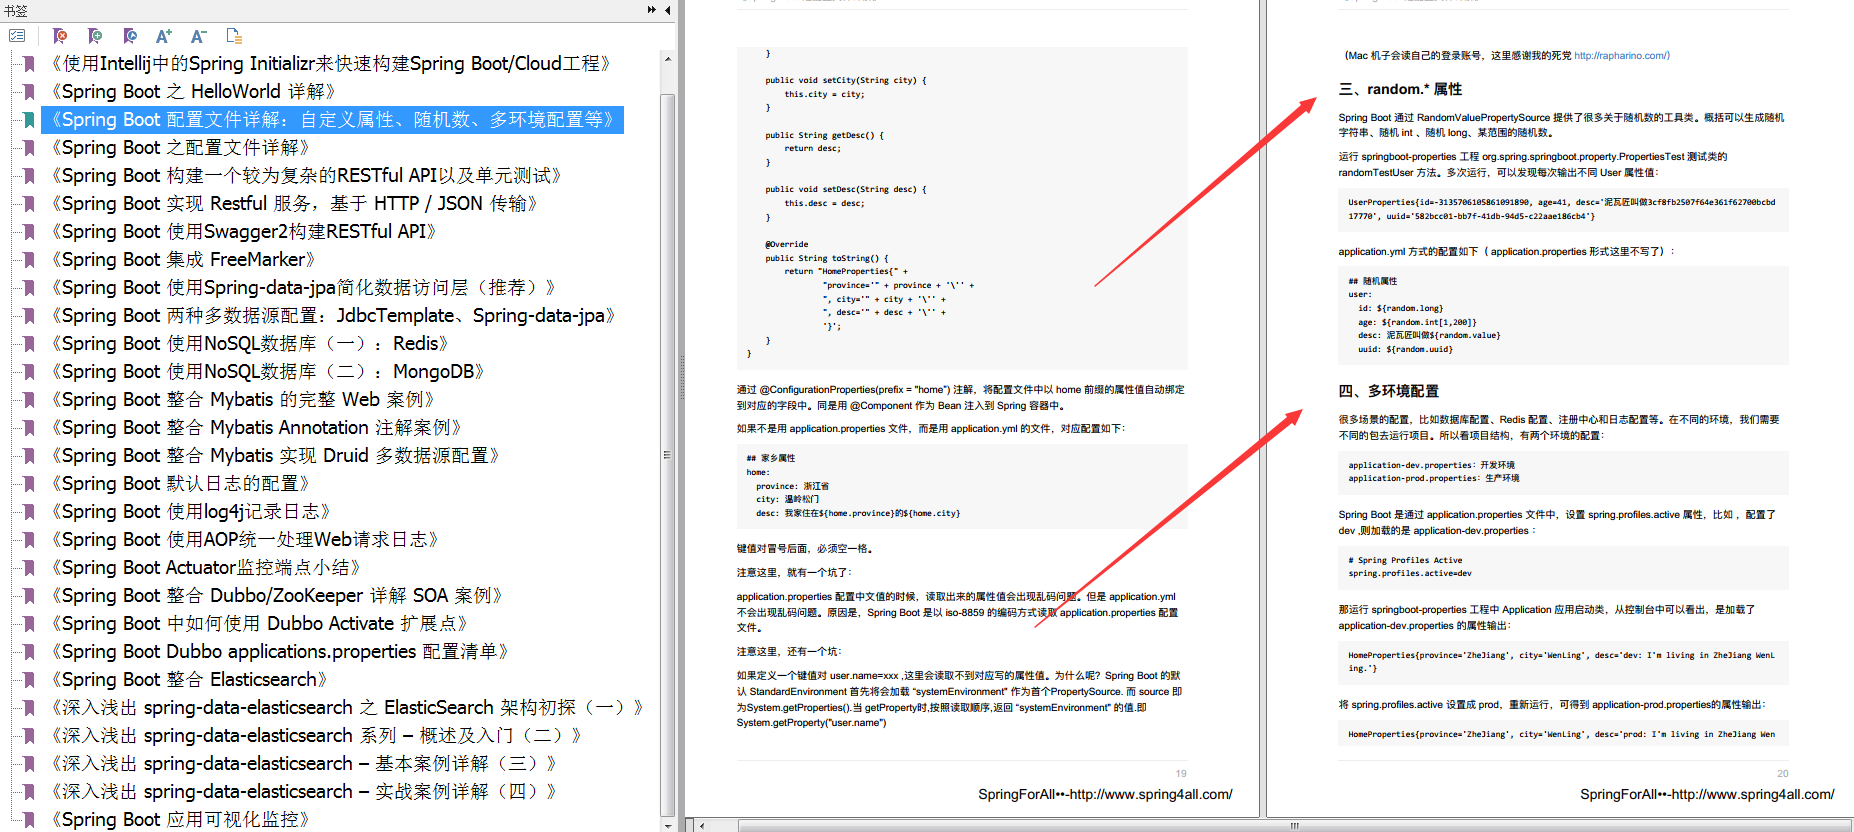Collapse the bookmark panel with the left triangle
Image resolution: width=1854 pixels, height=832 pixels.
668,10
